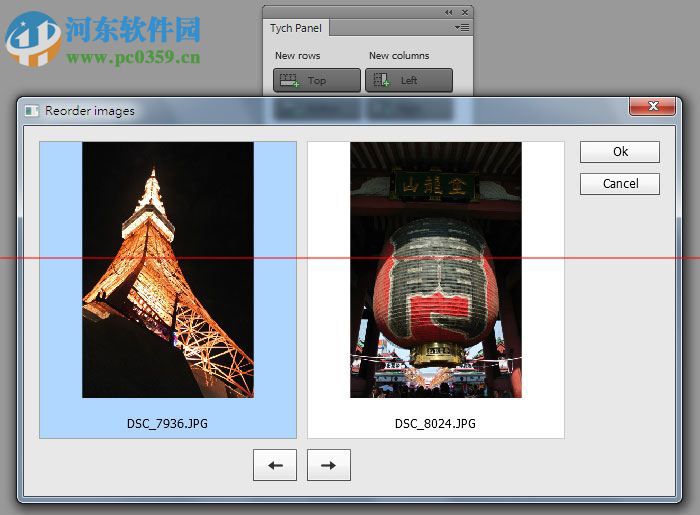Viewport: 700px width, 515px height.
Task: Click the Reorder images dialog title icon
Action: pos(32,111)
